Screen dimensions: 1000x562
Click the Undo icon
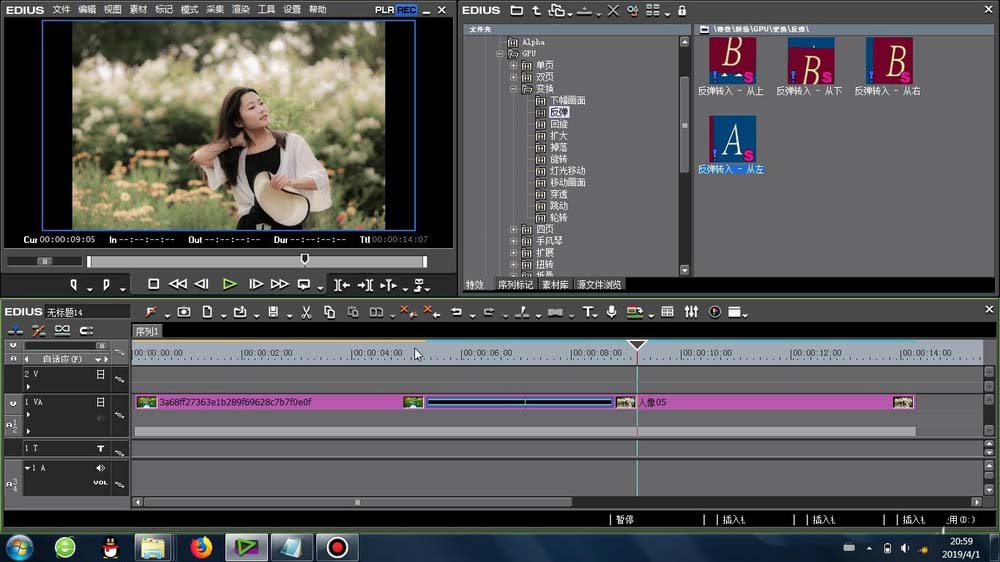pos(457,312)
